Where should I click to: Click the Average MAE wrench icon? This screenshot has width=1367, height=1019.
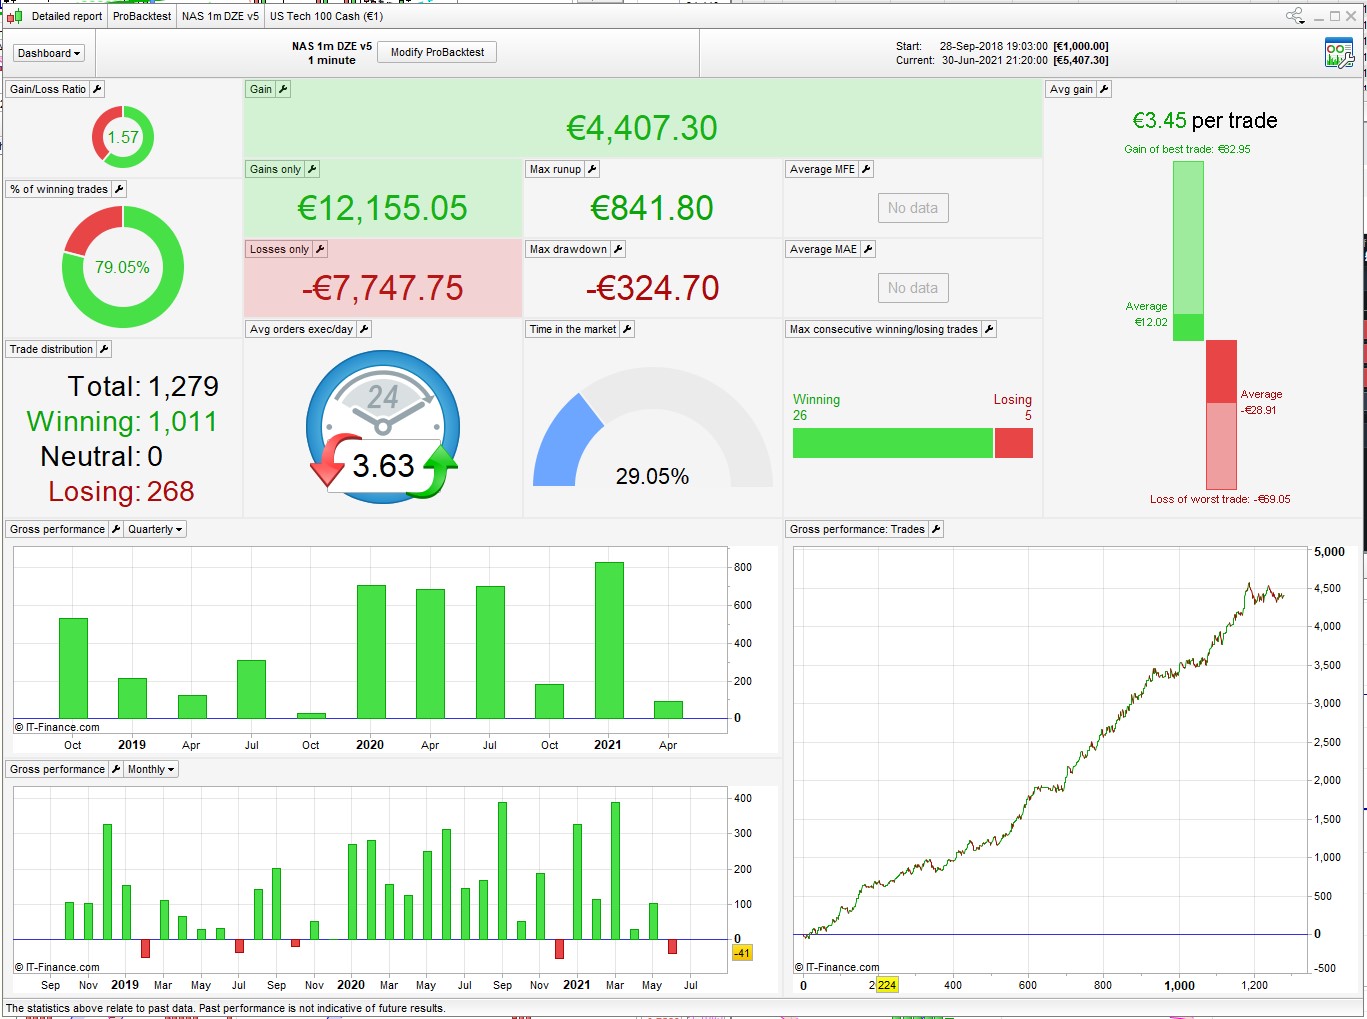tap(868, 249)
